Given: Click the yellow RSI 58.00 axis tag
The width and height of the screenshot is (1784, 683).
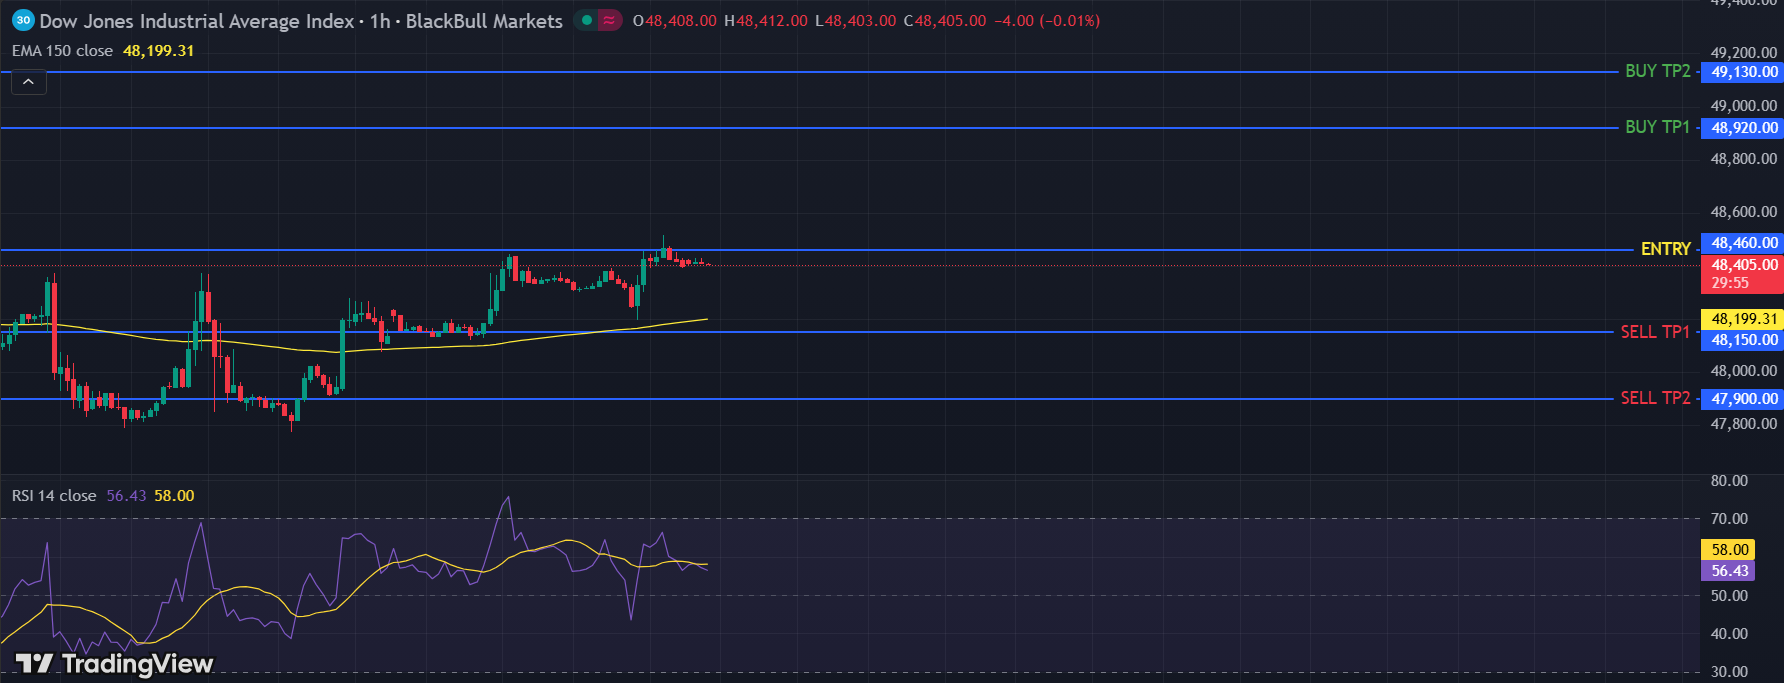Looking at the screenshot, I should (x=1729, y=550).
